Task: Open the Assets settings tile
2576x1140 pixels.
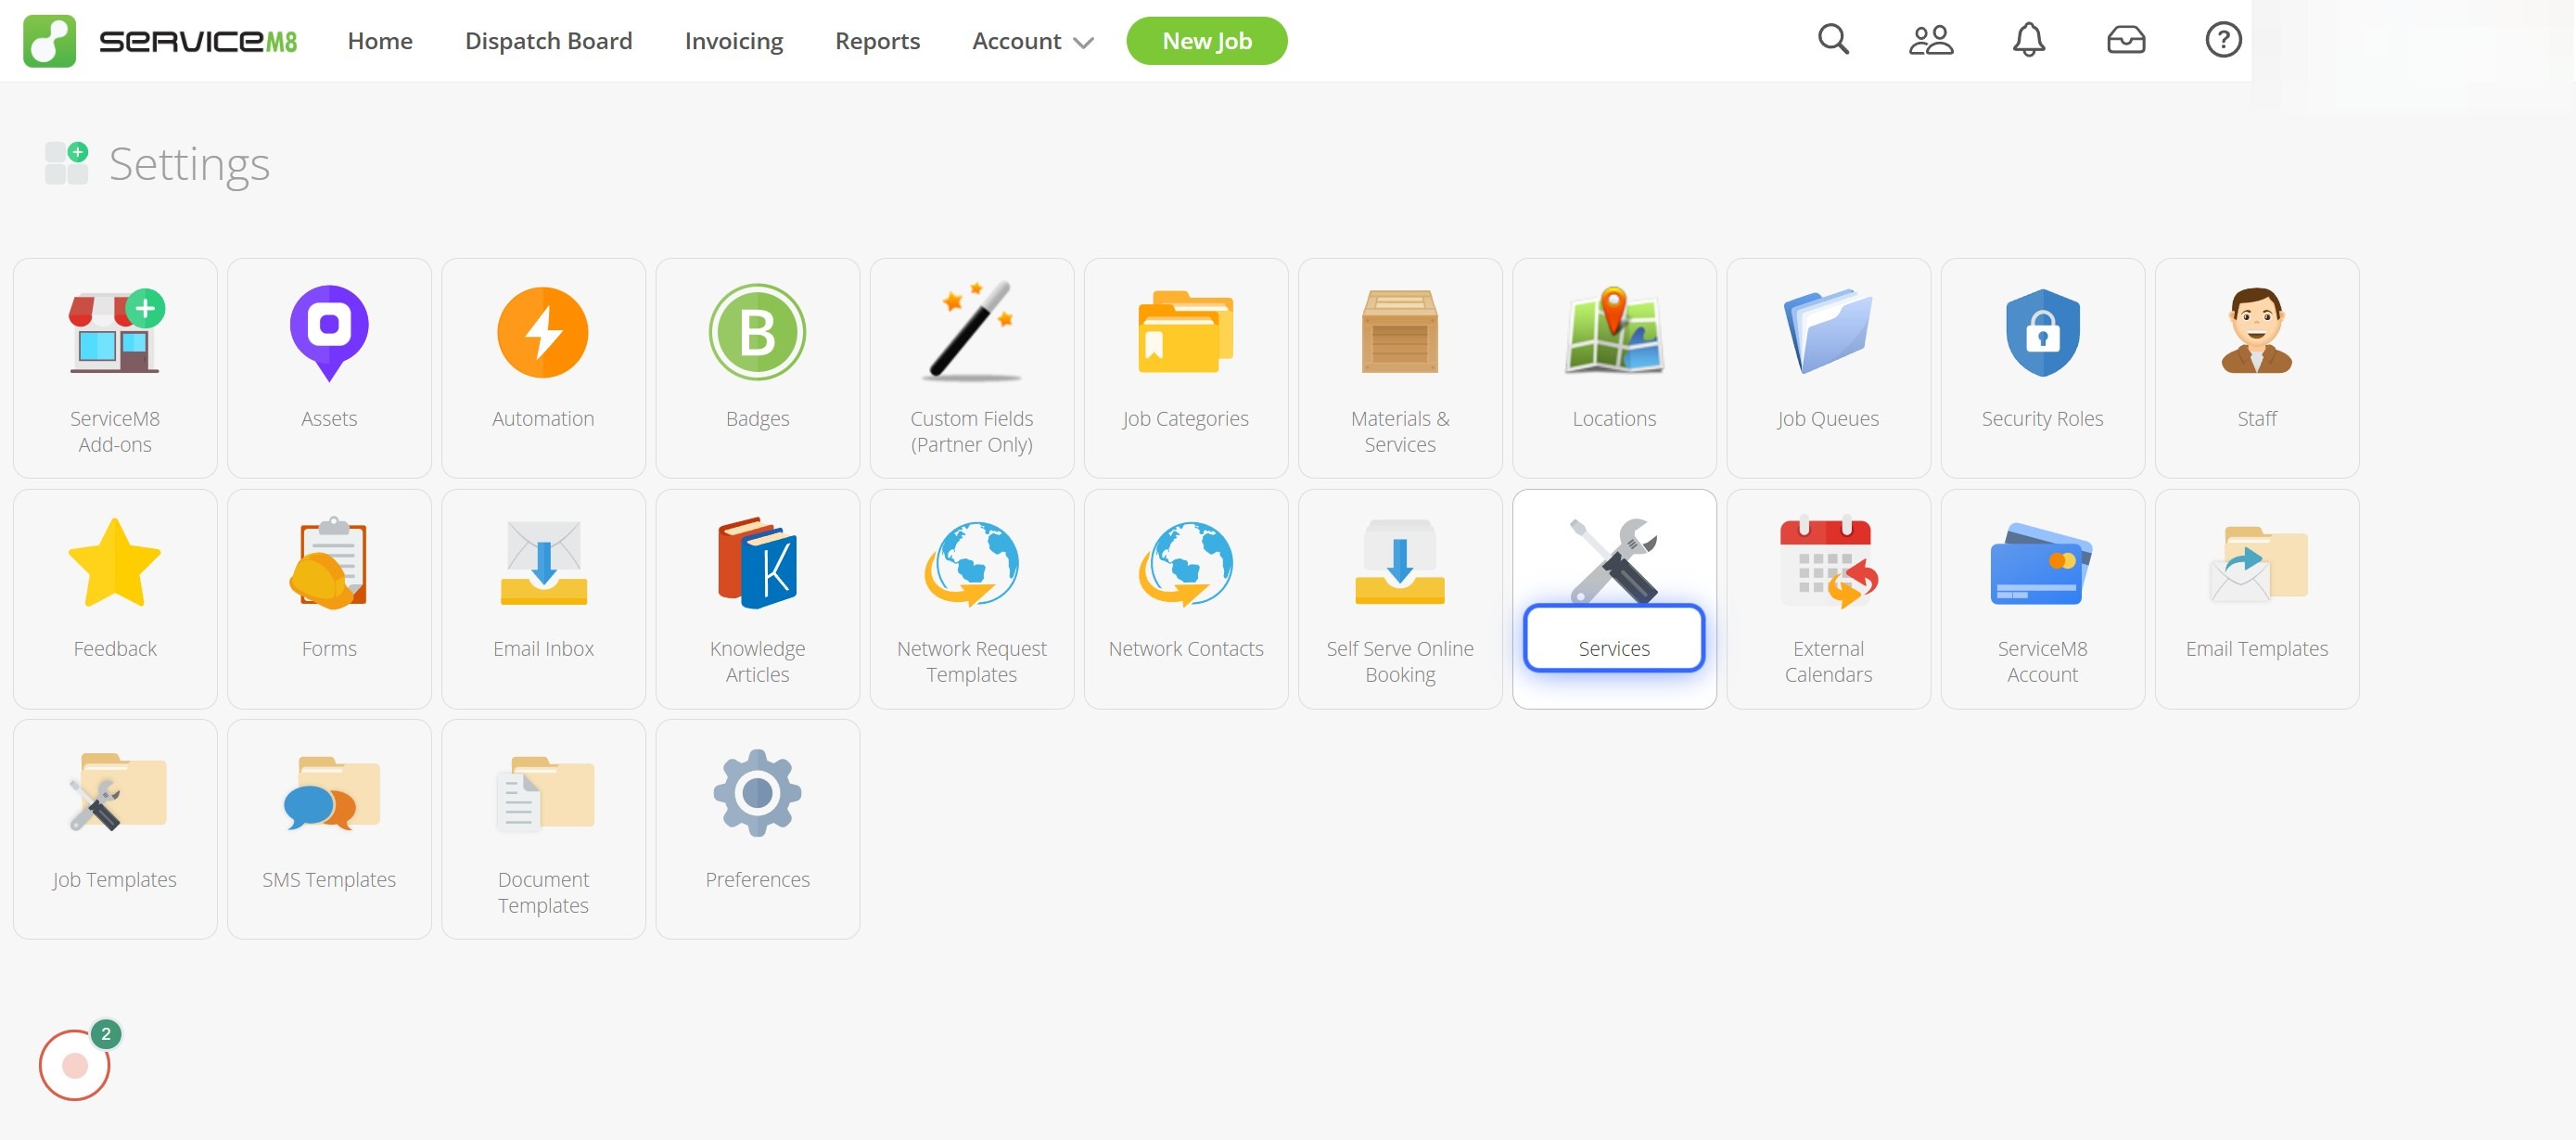Action: [329, 368]
